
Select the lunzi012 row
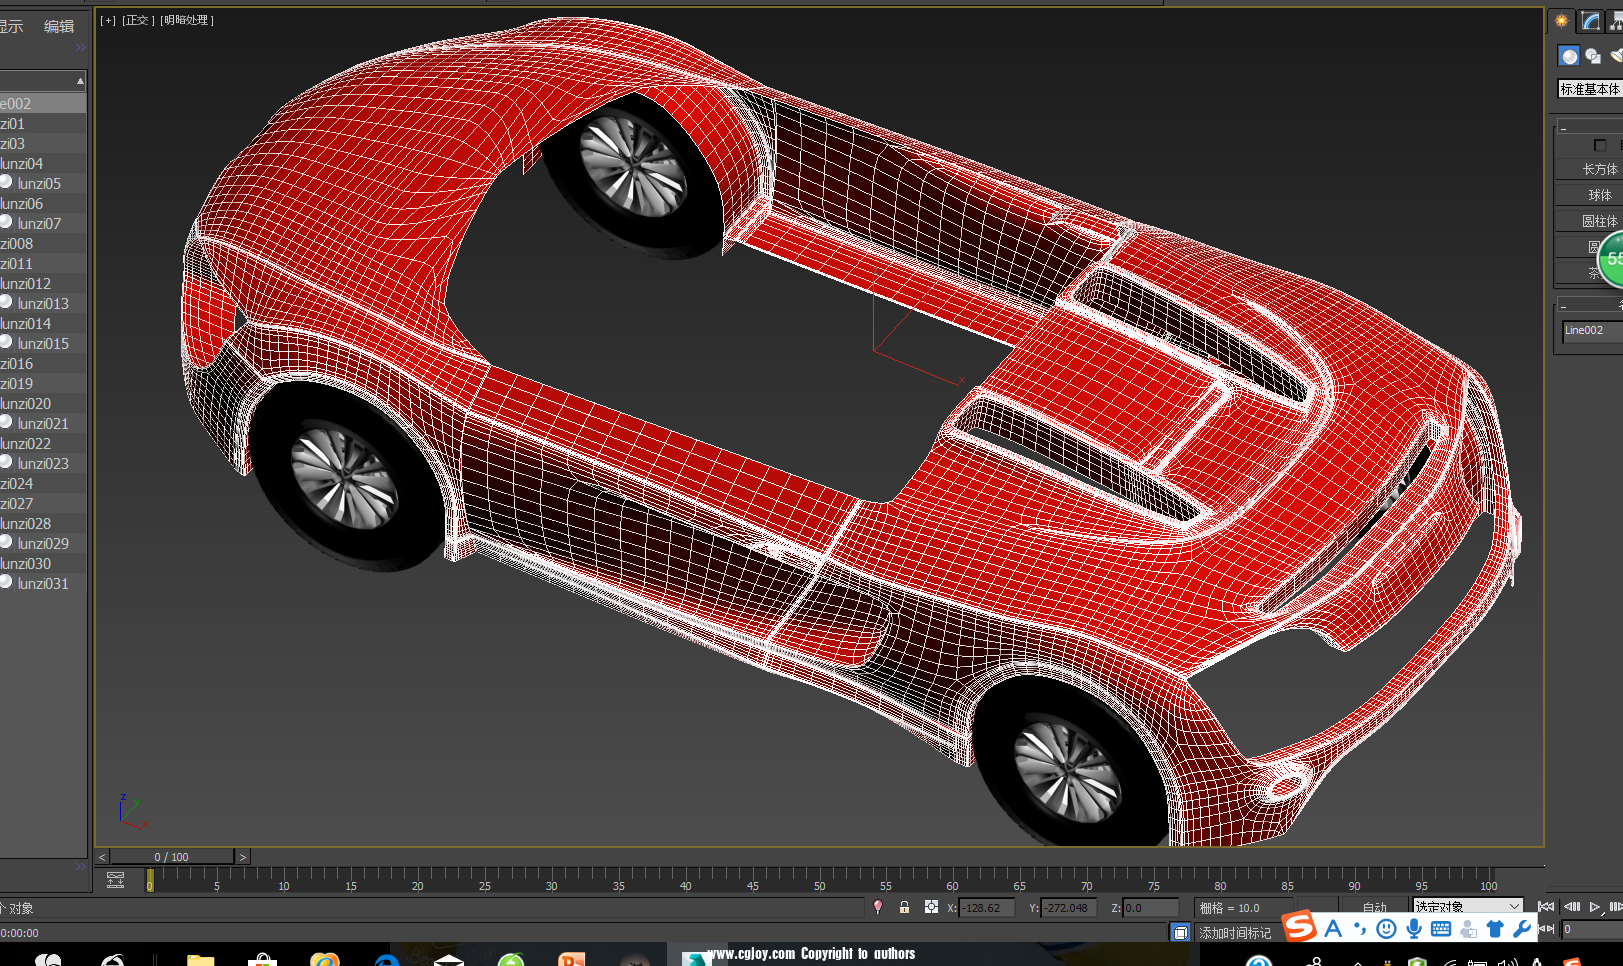[43, 284]
